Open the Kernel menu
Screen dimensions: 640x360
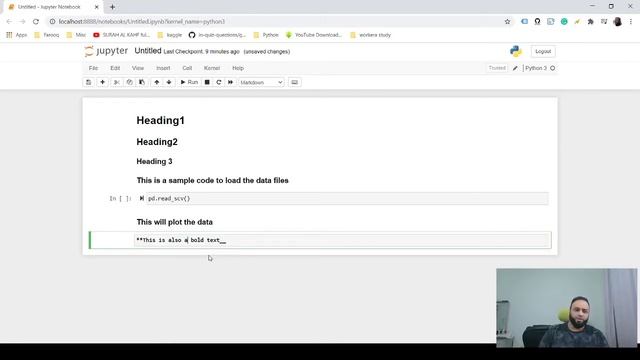point(212,68)
